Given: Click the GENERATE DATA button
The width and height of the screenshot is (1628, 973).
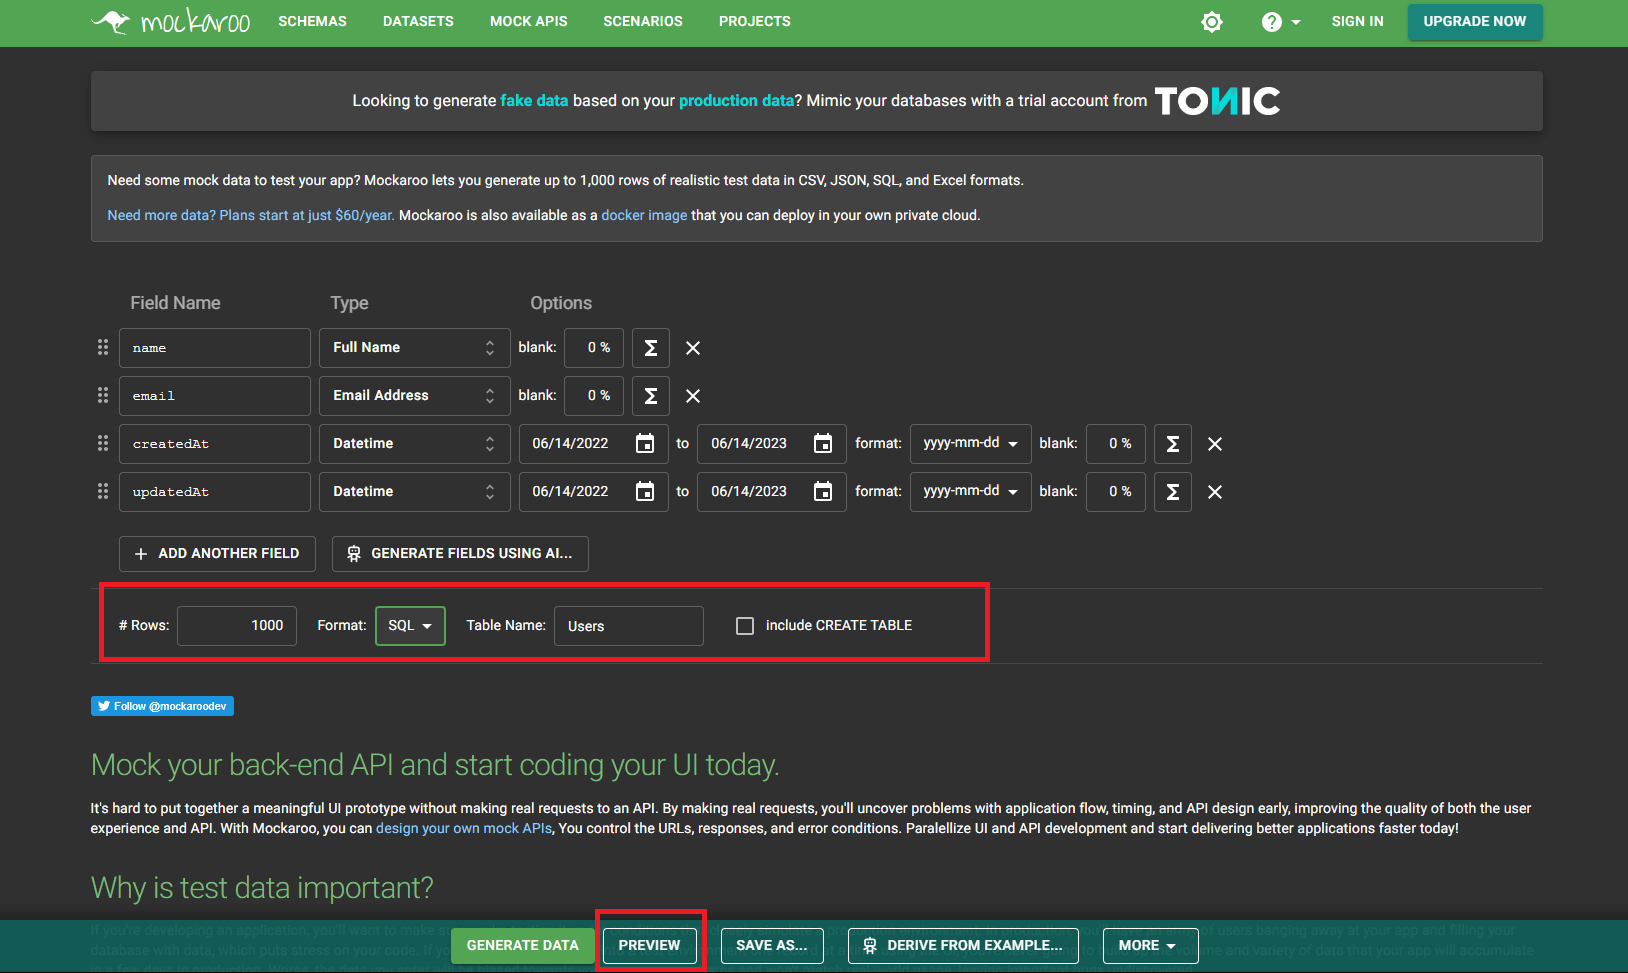Looking at the screenshot, I should click(x=522, y=946).
